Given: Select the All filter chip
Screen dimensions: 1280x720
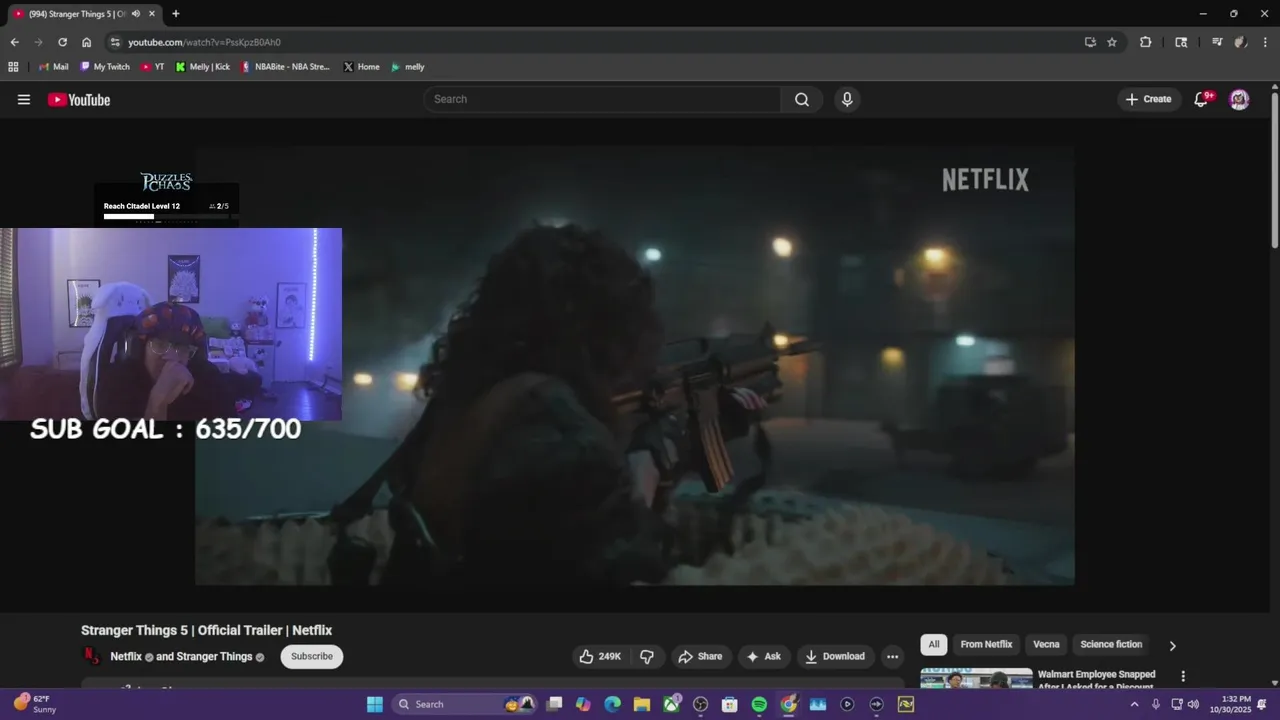Looking at the screenshot, I should [934, 644].
